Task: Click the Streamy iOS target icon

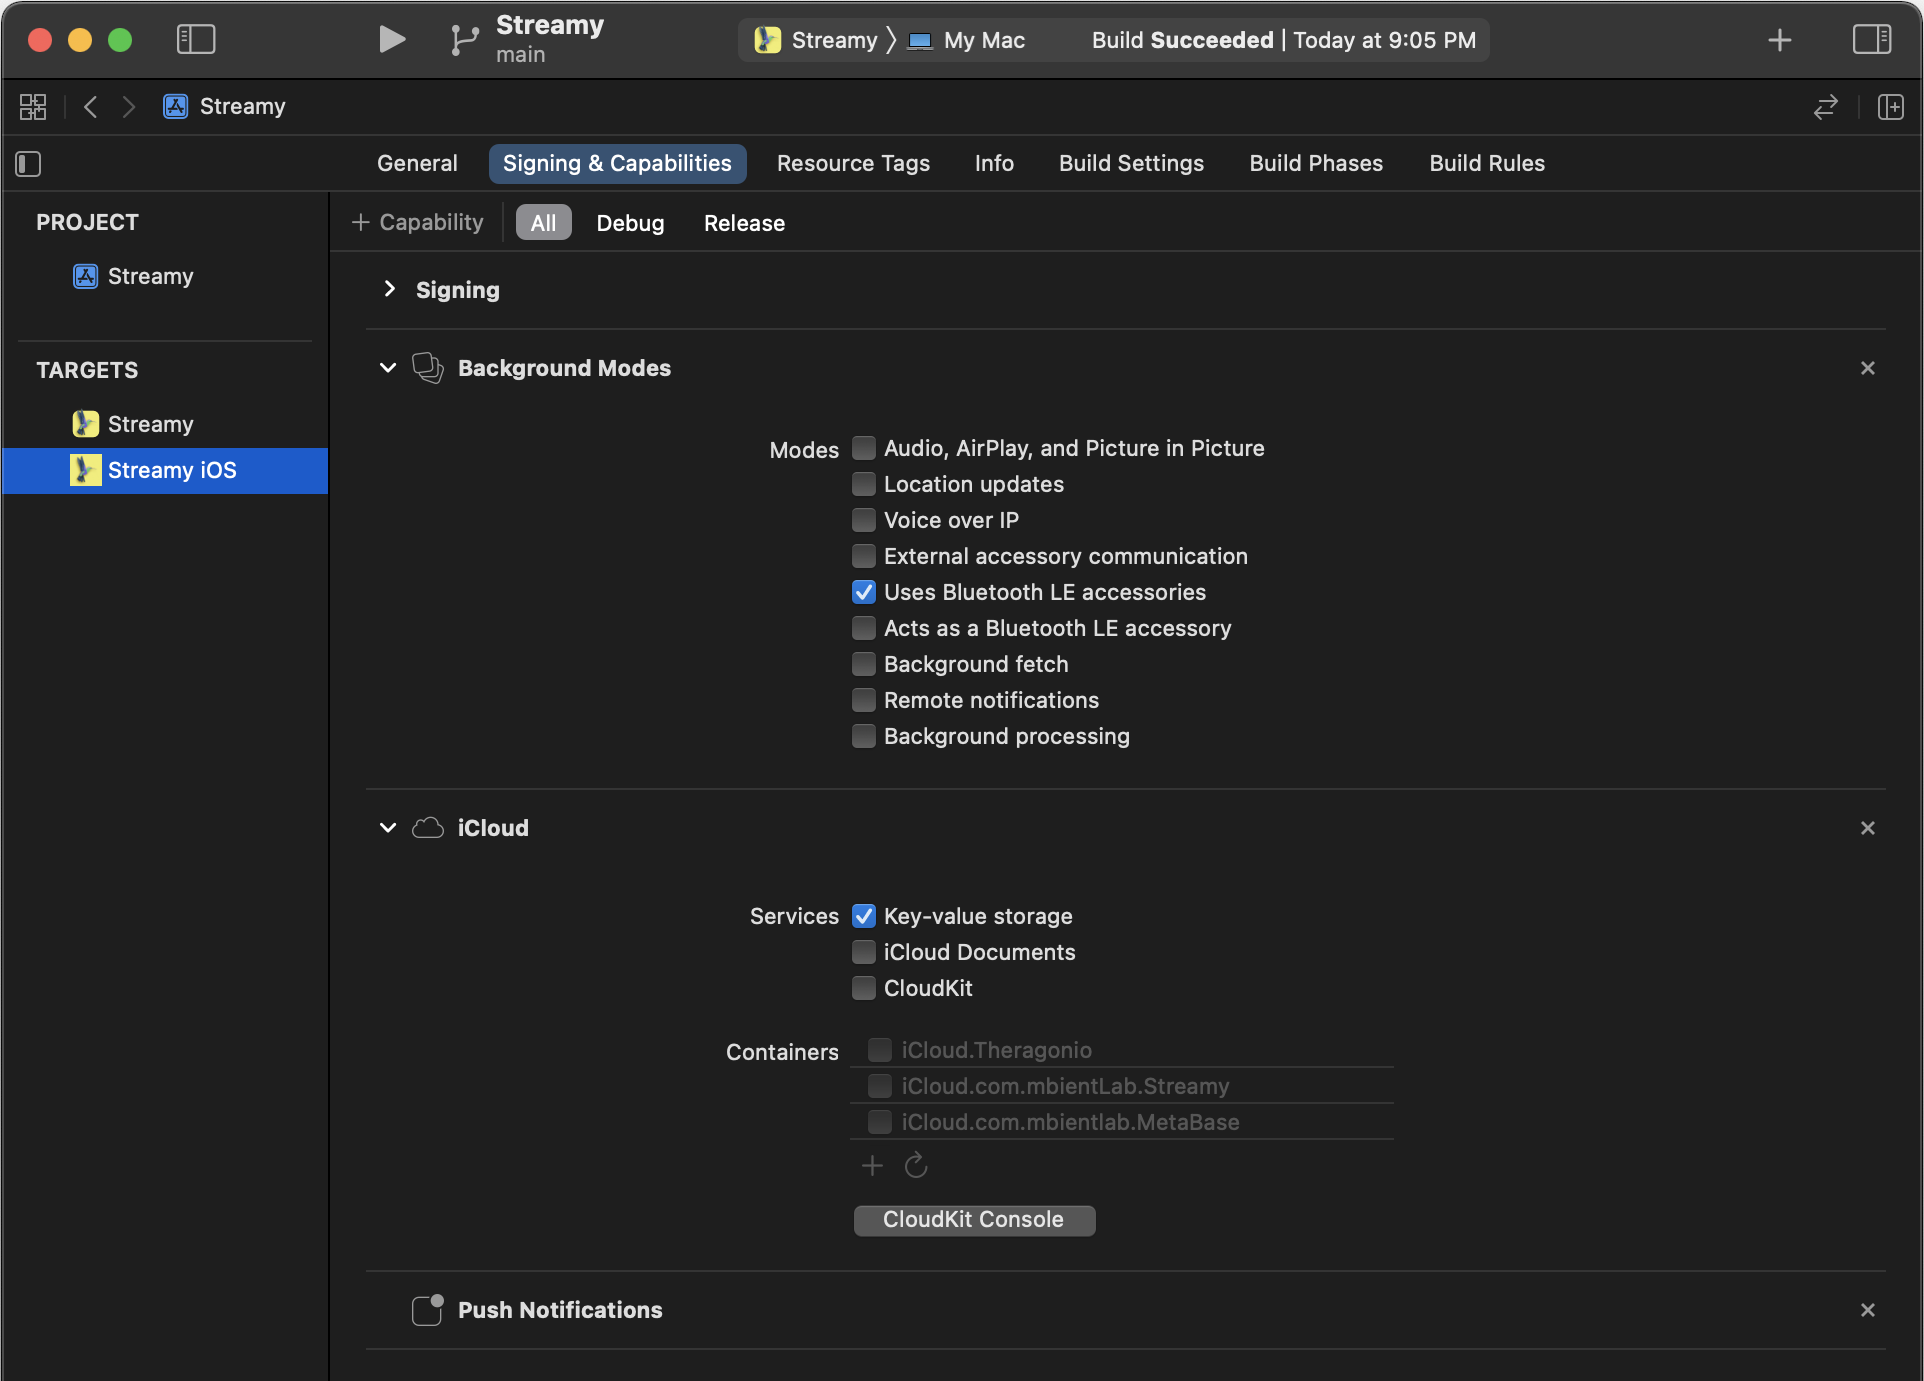Action: [x=85, y=469]
